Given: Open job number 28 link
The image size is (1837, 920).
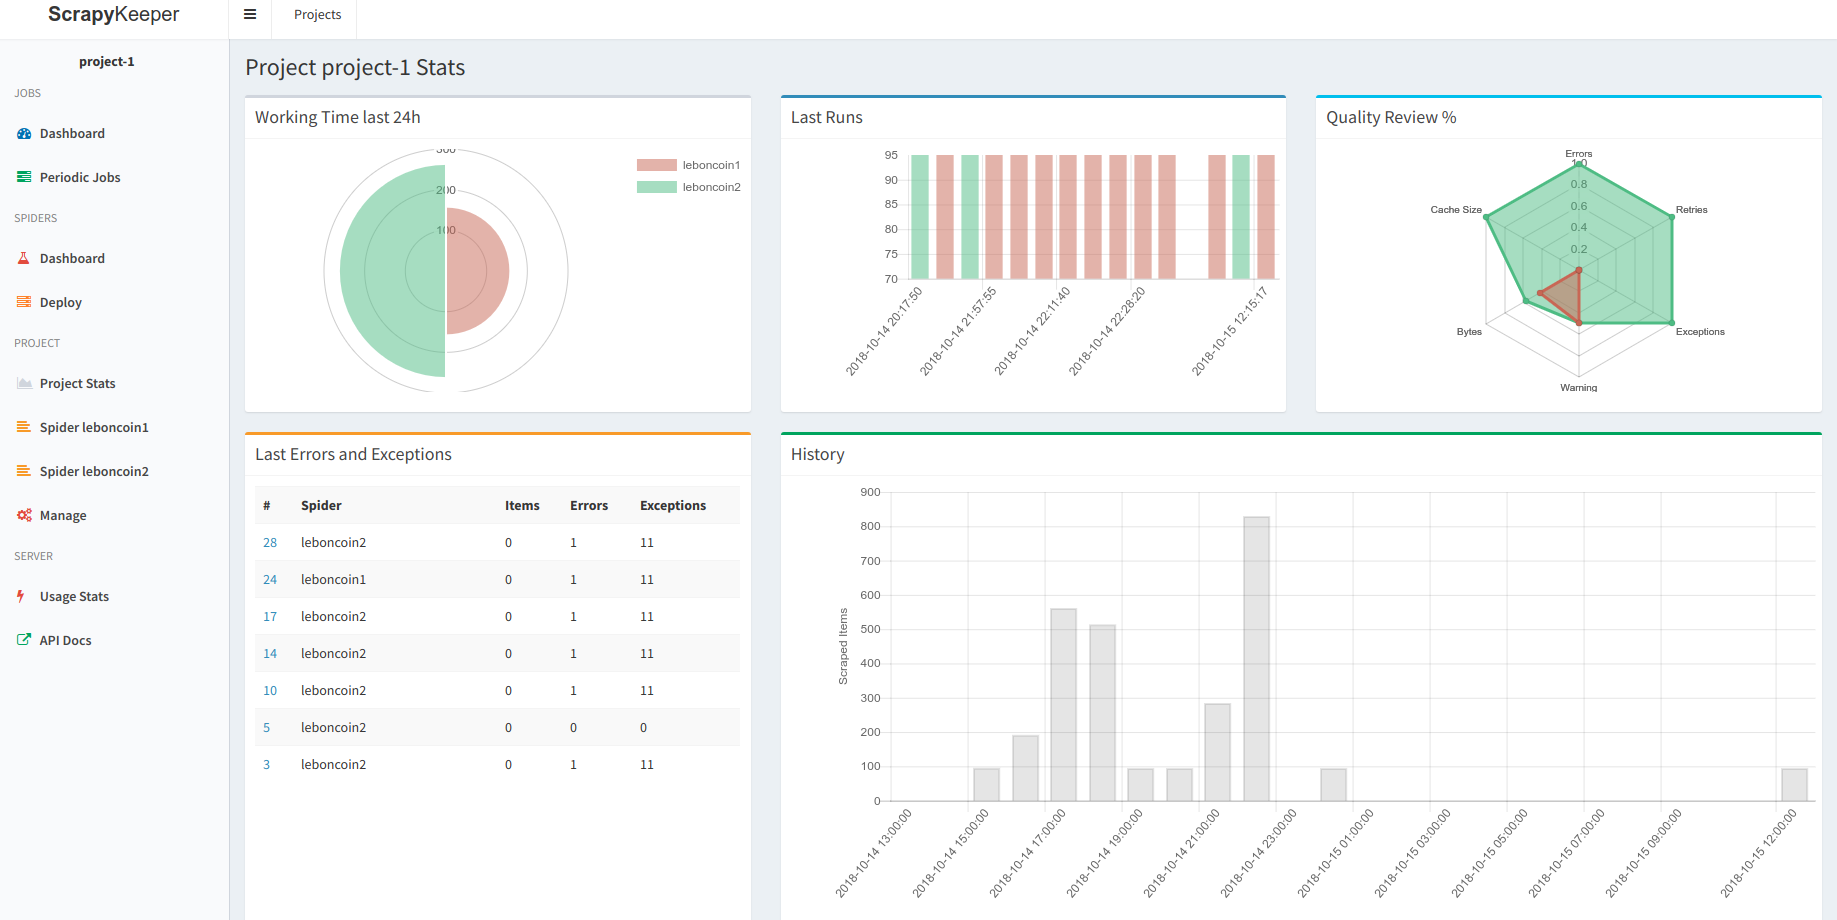Looking at the screenshot, I should [x=270, y=542].
